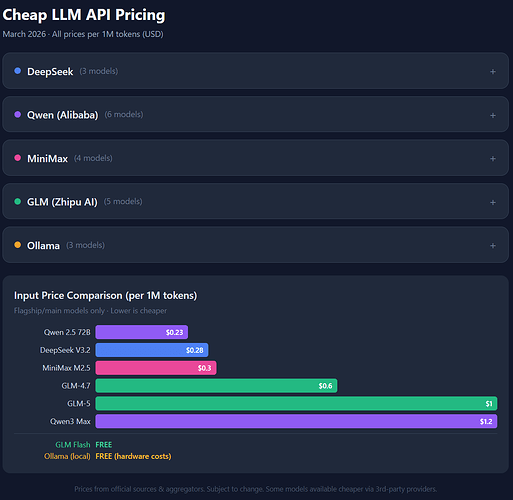The image size is (513, 500).
Task: Select the GLM-4.7 $0.6 bar
Action: [216, 386]
